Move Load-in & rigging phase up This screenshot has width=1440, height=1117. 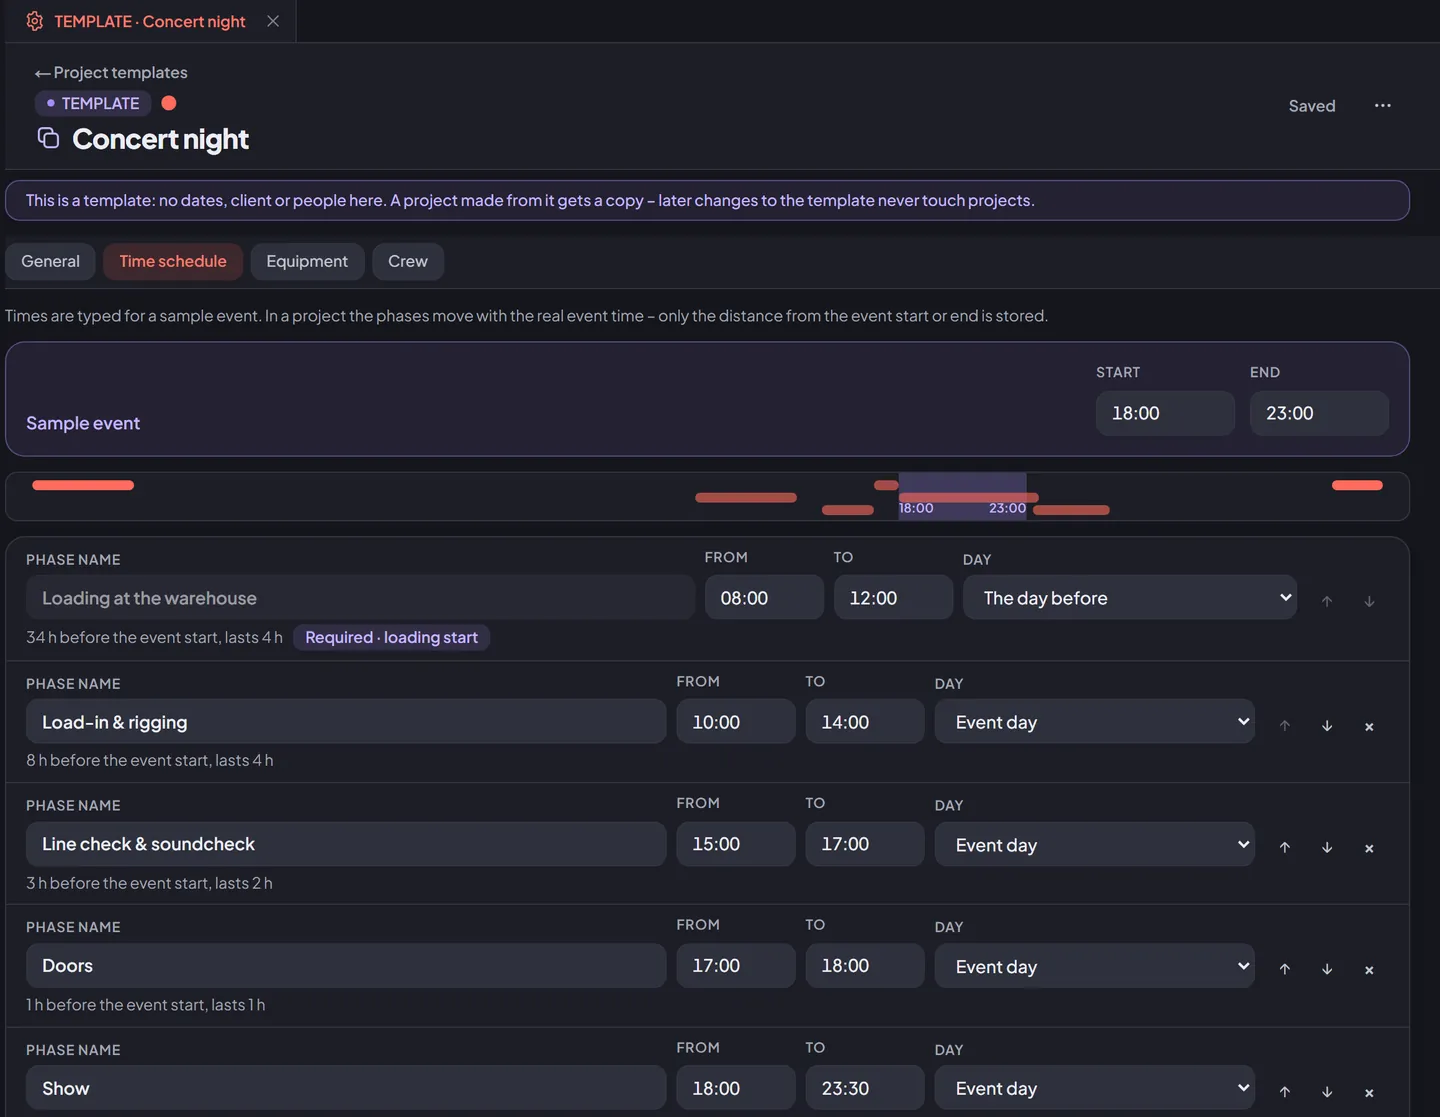click(x=1285, y=725)
